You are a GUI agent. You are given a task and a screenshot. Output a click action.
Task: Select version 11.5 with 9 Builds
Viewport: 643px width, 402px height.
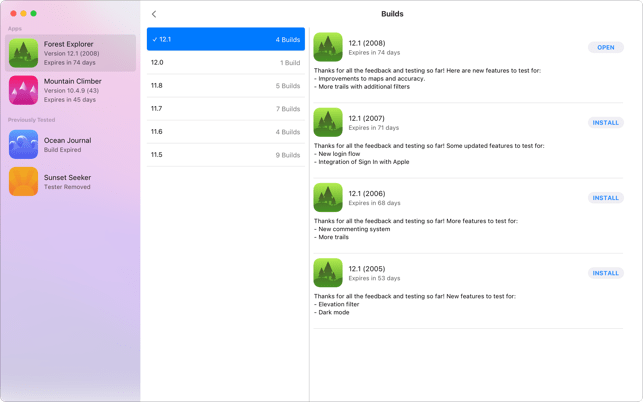pos(226,155)
